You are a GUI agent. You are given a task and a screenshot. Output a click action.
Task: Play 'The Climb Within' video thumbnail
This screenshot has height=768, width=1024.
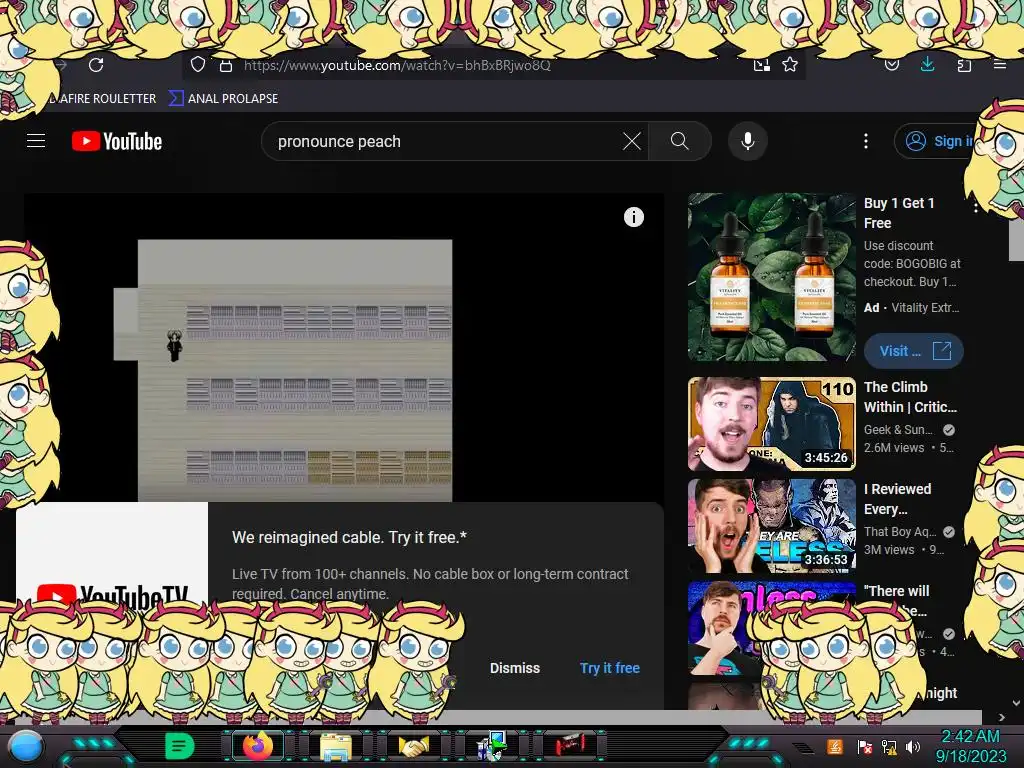[771, 424]
